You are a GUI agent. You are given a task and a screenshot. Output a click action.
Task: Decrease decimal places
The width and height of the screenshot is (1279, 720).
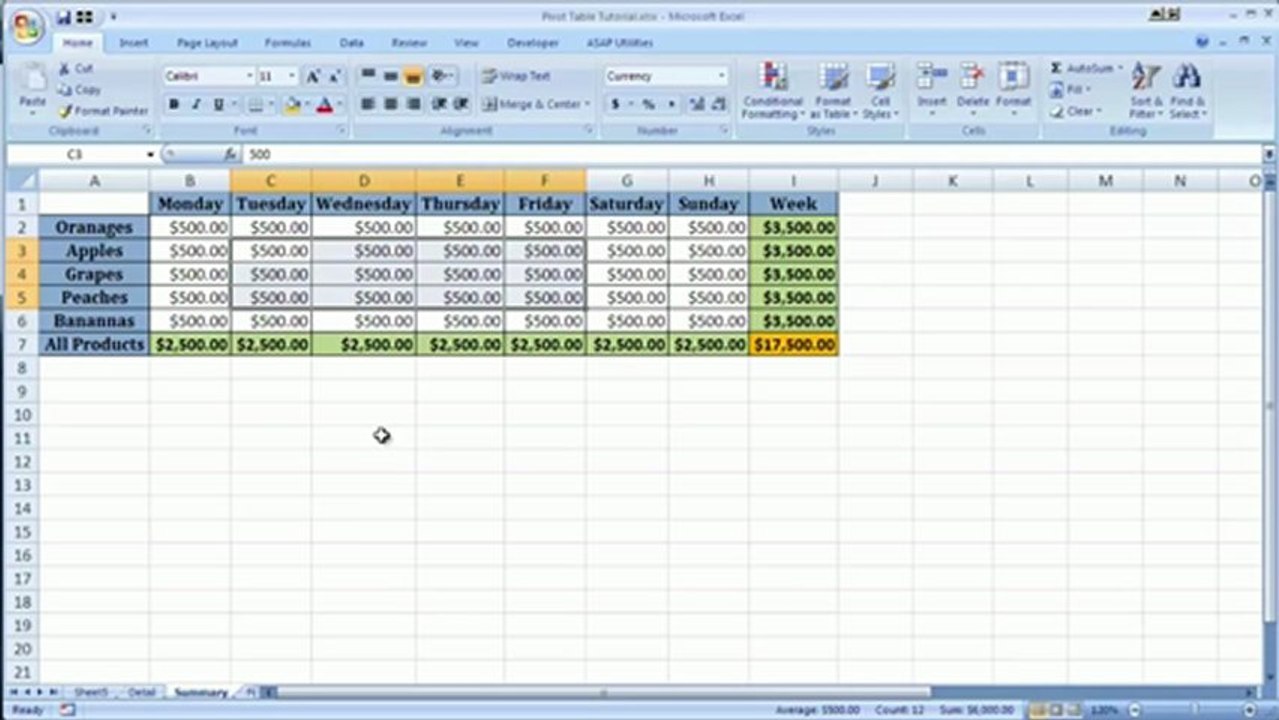719,104
